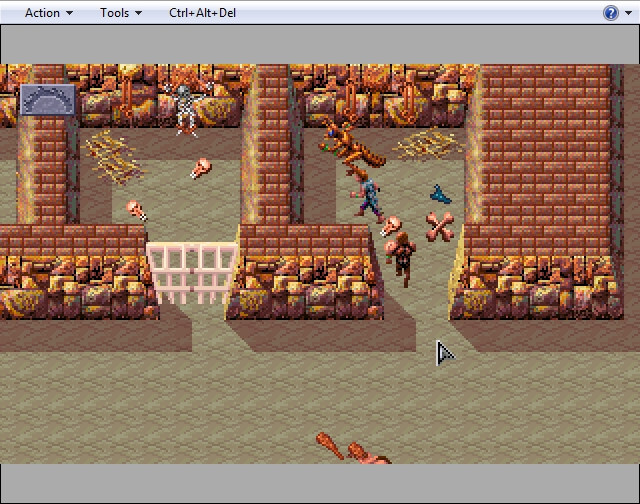Pick up the crossed bones item

point(440,226)
